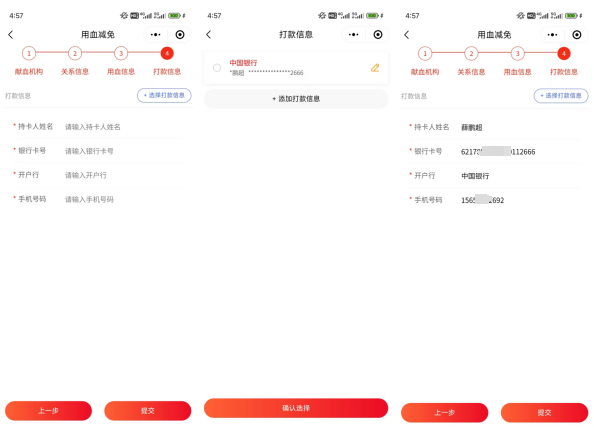Click 打款信息 page title on middle screen

click(296, 35)
